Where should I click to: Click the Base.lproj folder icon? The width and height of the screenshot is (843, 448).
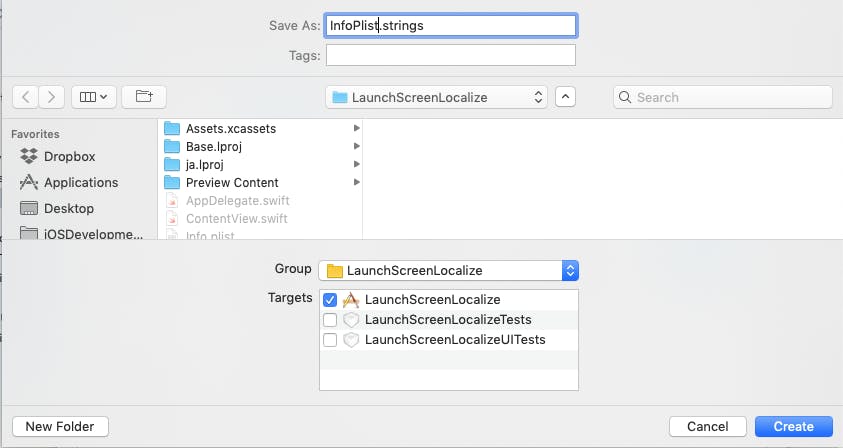(x=172, y=146)
